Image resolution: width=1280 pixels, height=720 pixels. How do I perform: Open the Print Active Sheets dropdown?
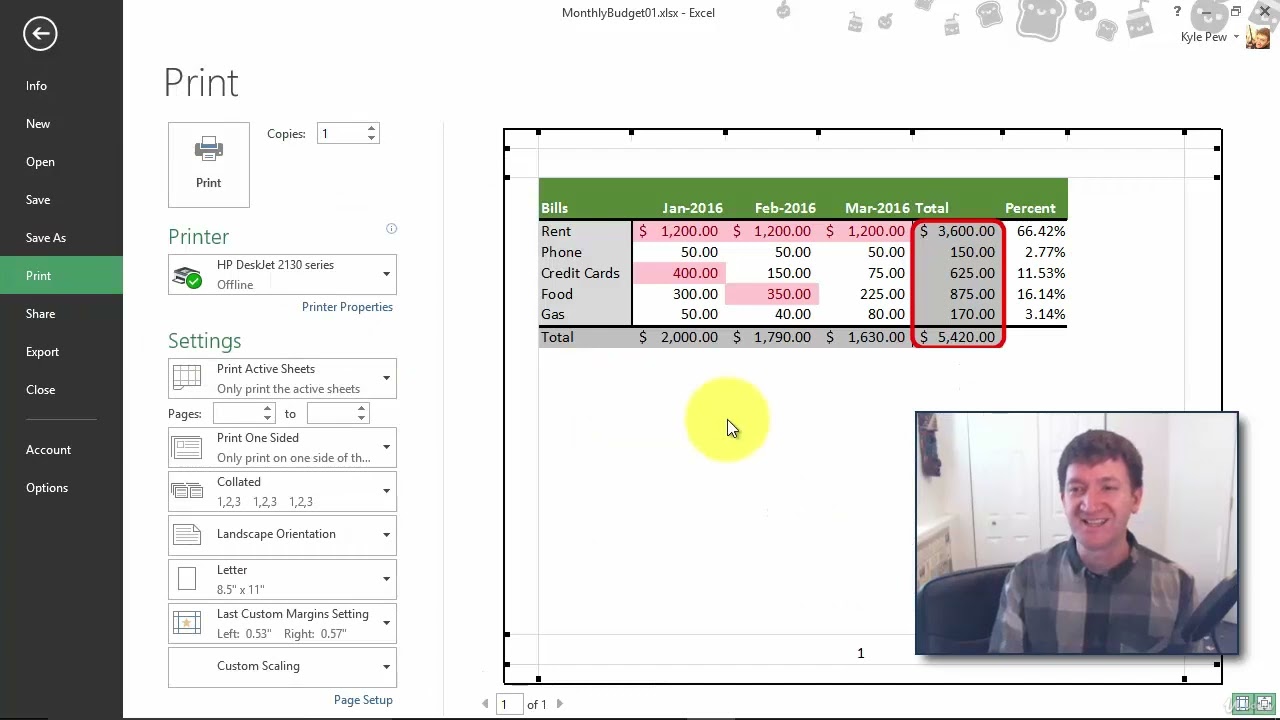386,378
